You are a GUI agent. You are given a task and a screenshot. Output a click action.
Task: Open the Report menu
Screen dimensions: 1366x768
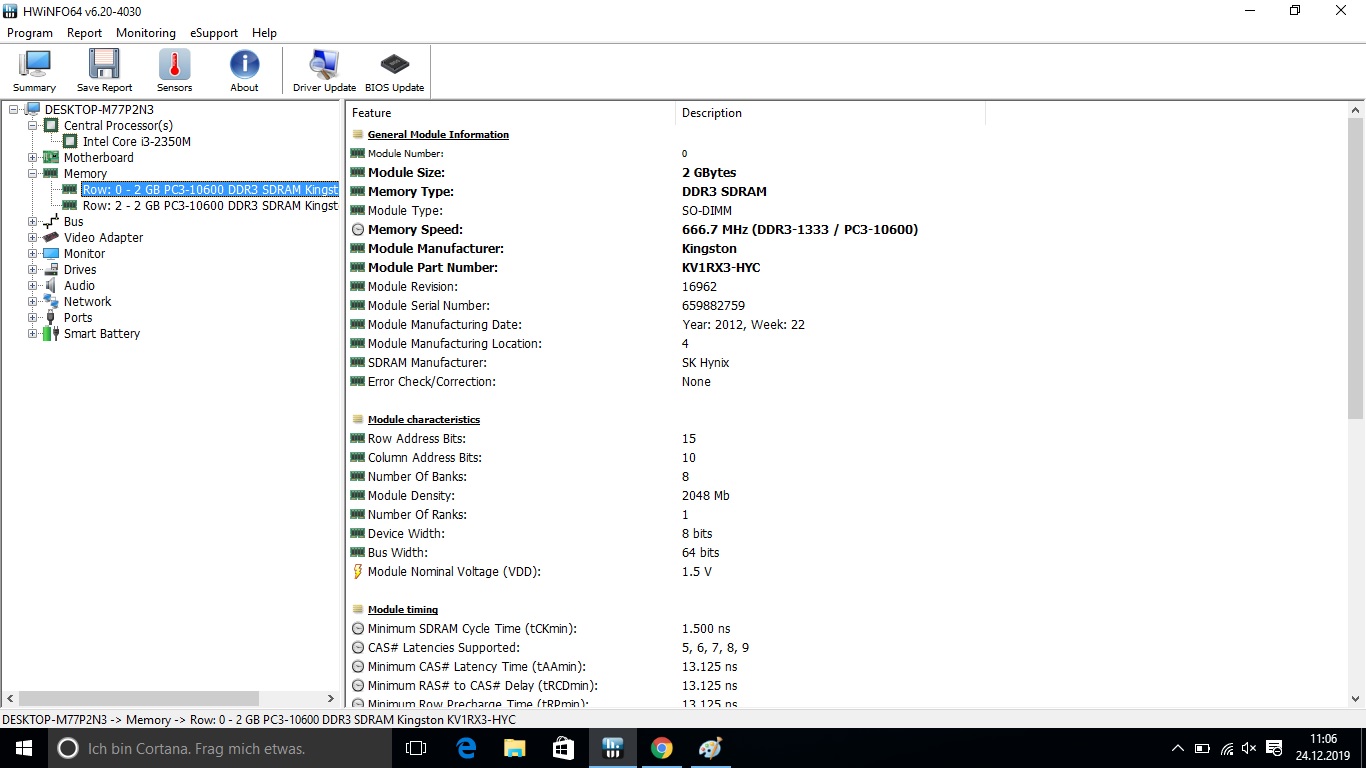tap(84, 33)
